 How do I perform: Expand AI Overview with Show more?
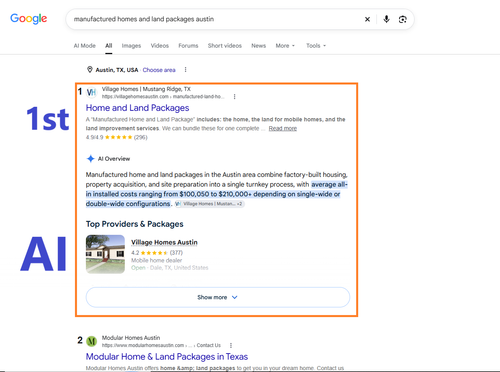218,297
